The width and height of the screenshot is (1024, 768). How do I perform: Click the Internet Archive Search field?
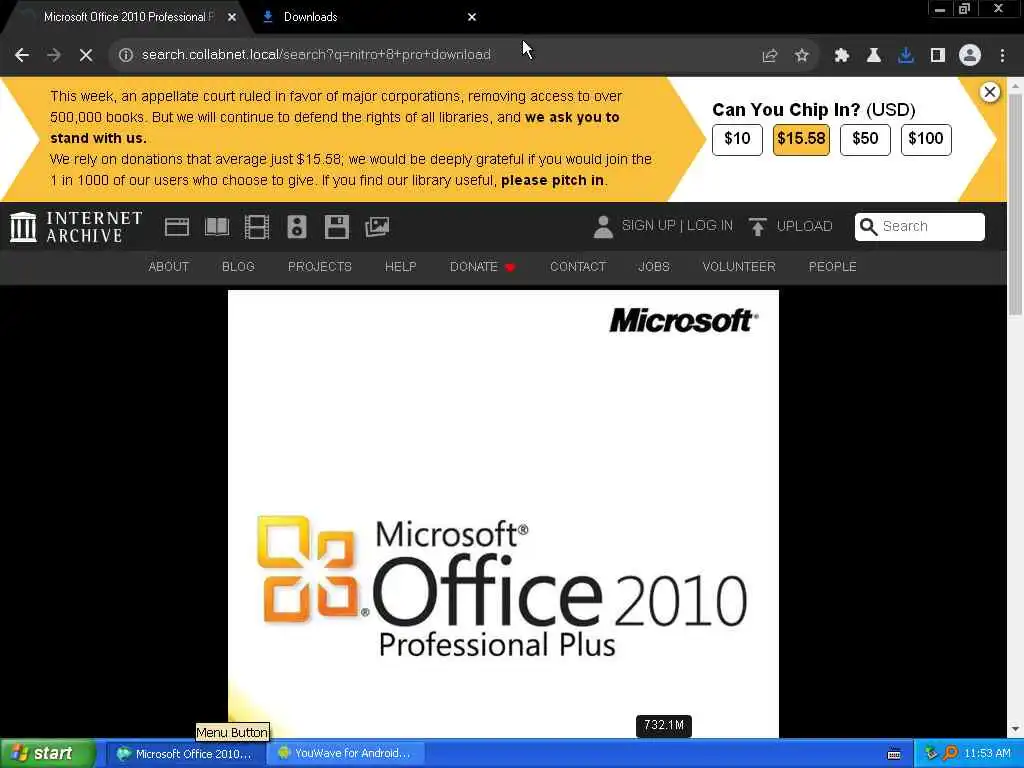pos(920,227)
